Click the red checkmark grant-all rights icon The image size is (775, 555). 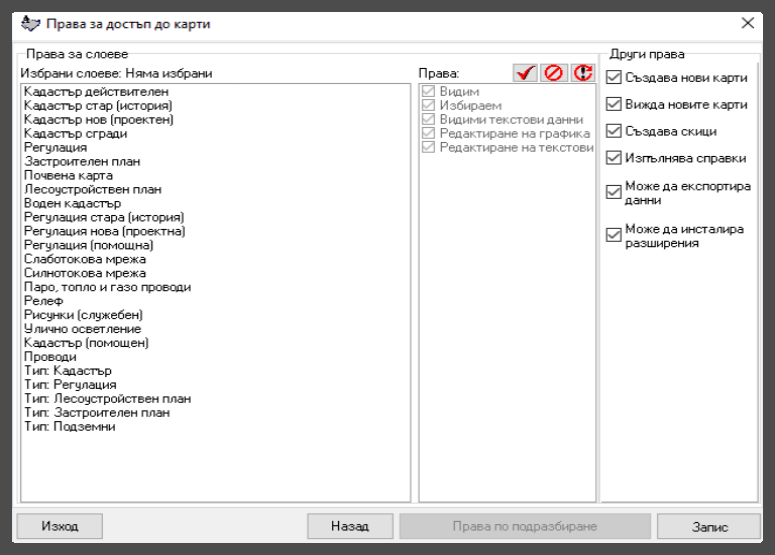coord(524,73)
